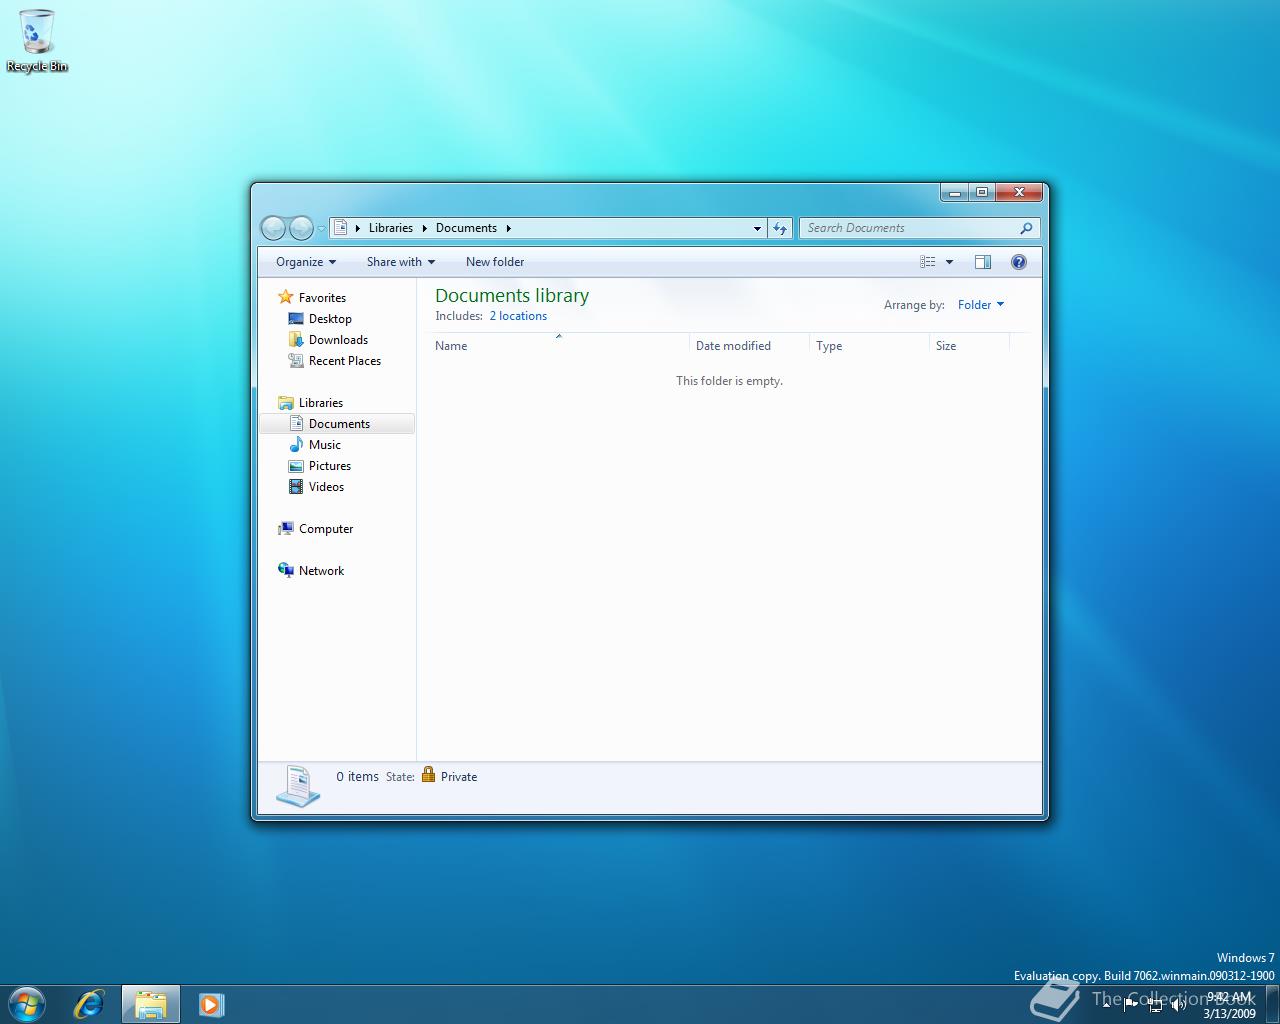Sort by the Name column header

558,346
